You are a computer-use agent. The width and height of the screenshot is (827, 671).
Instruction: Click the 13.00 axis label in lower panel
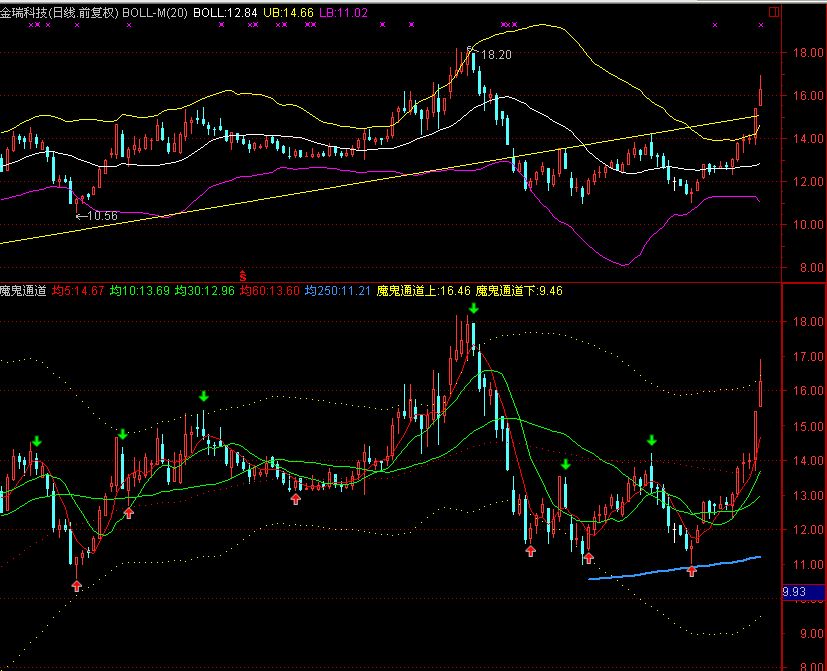point(809,495)
